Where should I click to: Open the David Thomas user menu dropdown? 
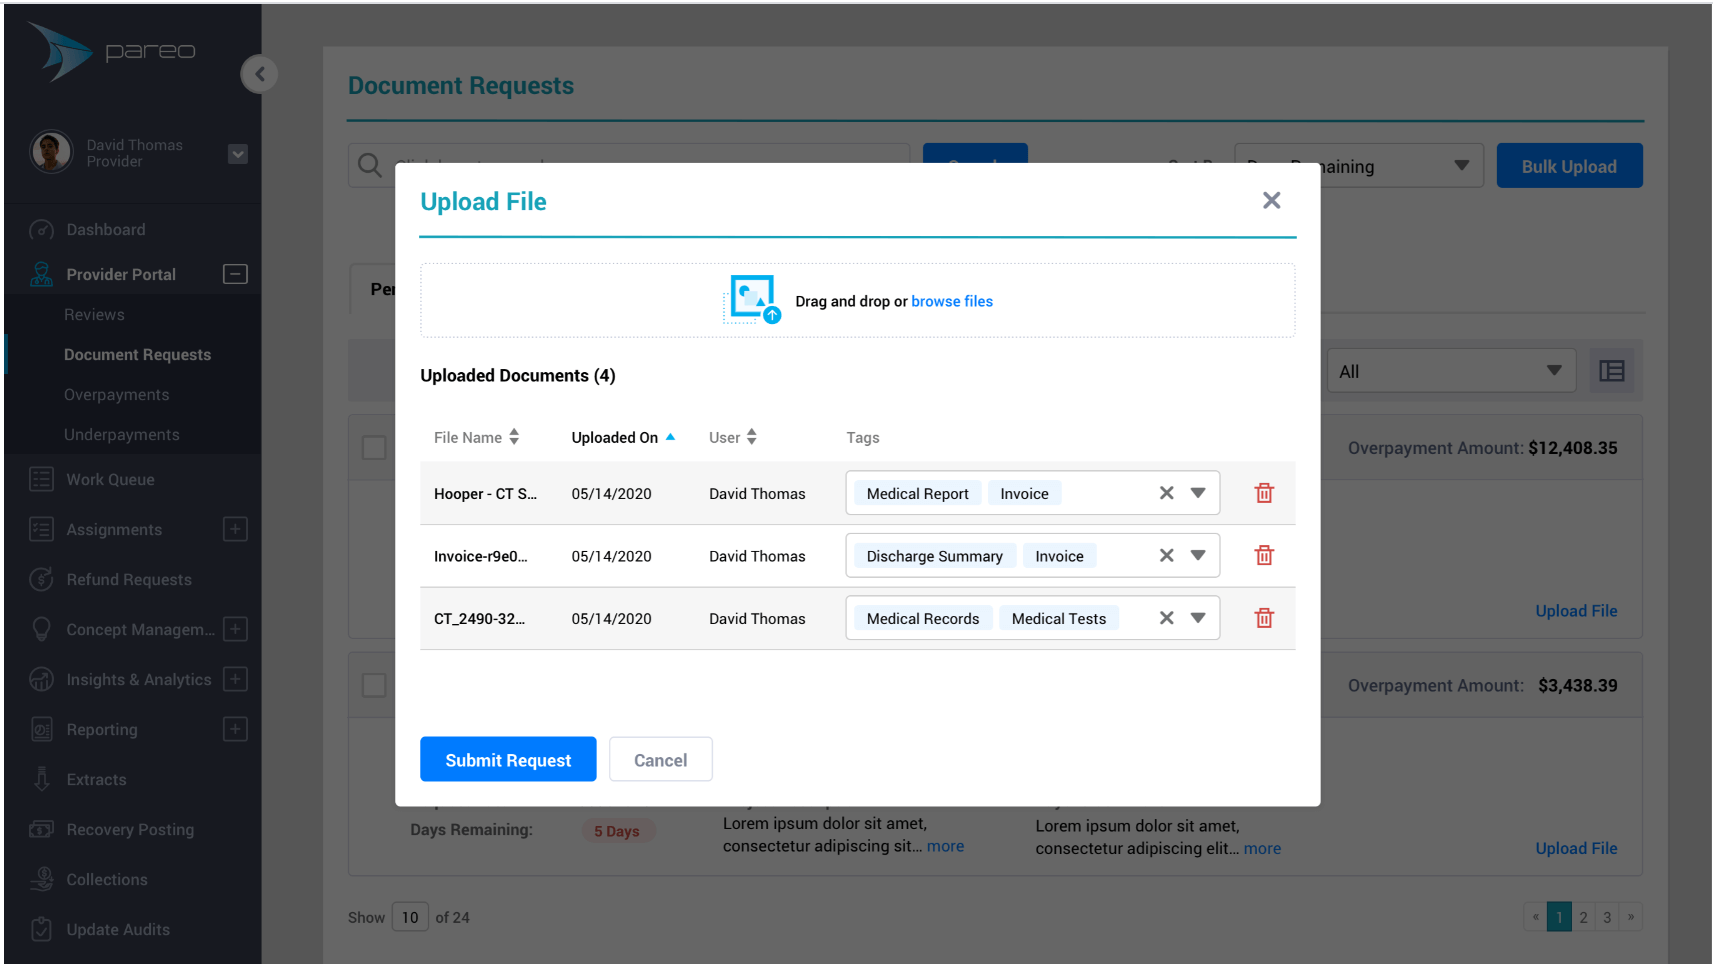238,154
